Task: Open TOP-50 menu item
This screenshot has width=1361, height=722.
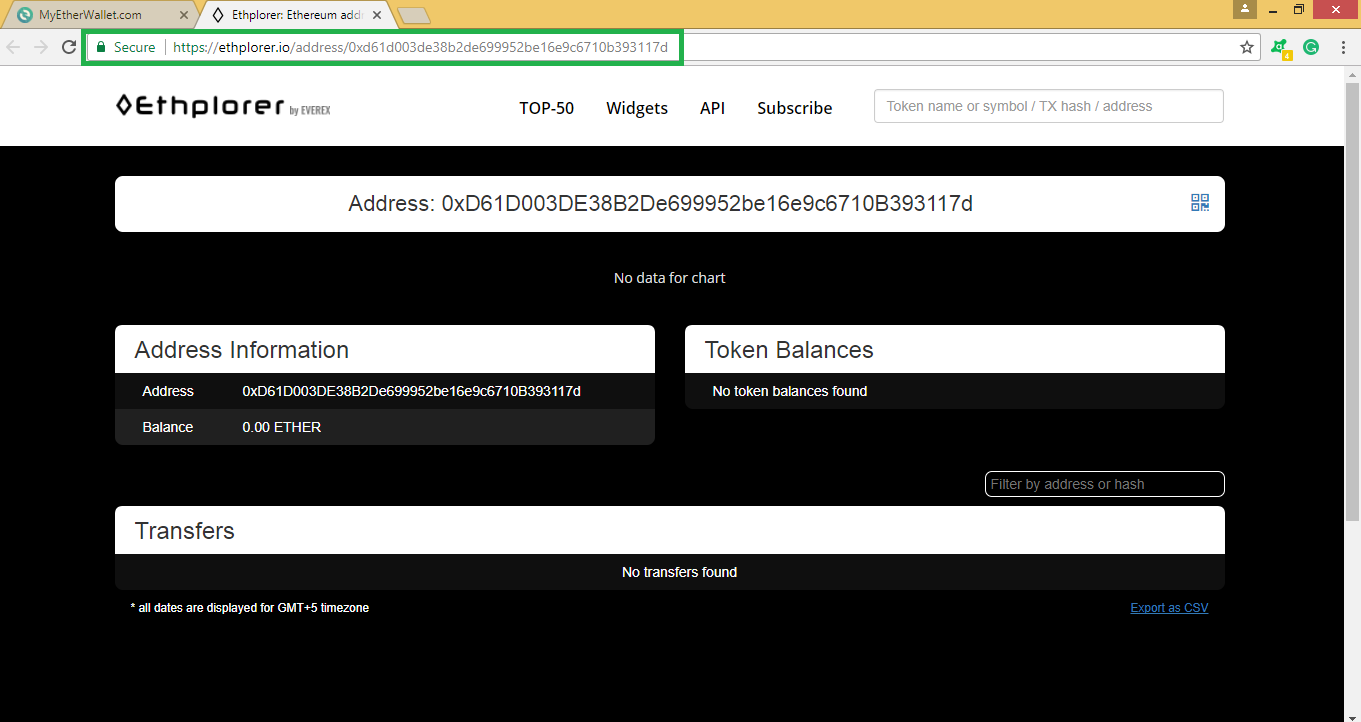Action: point(546,108)
